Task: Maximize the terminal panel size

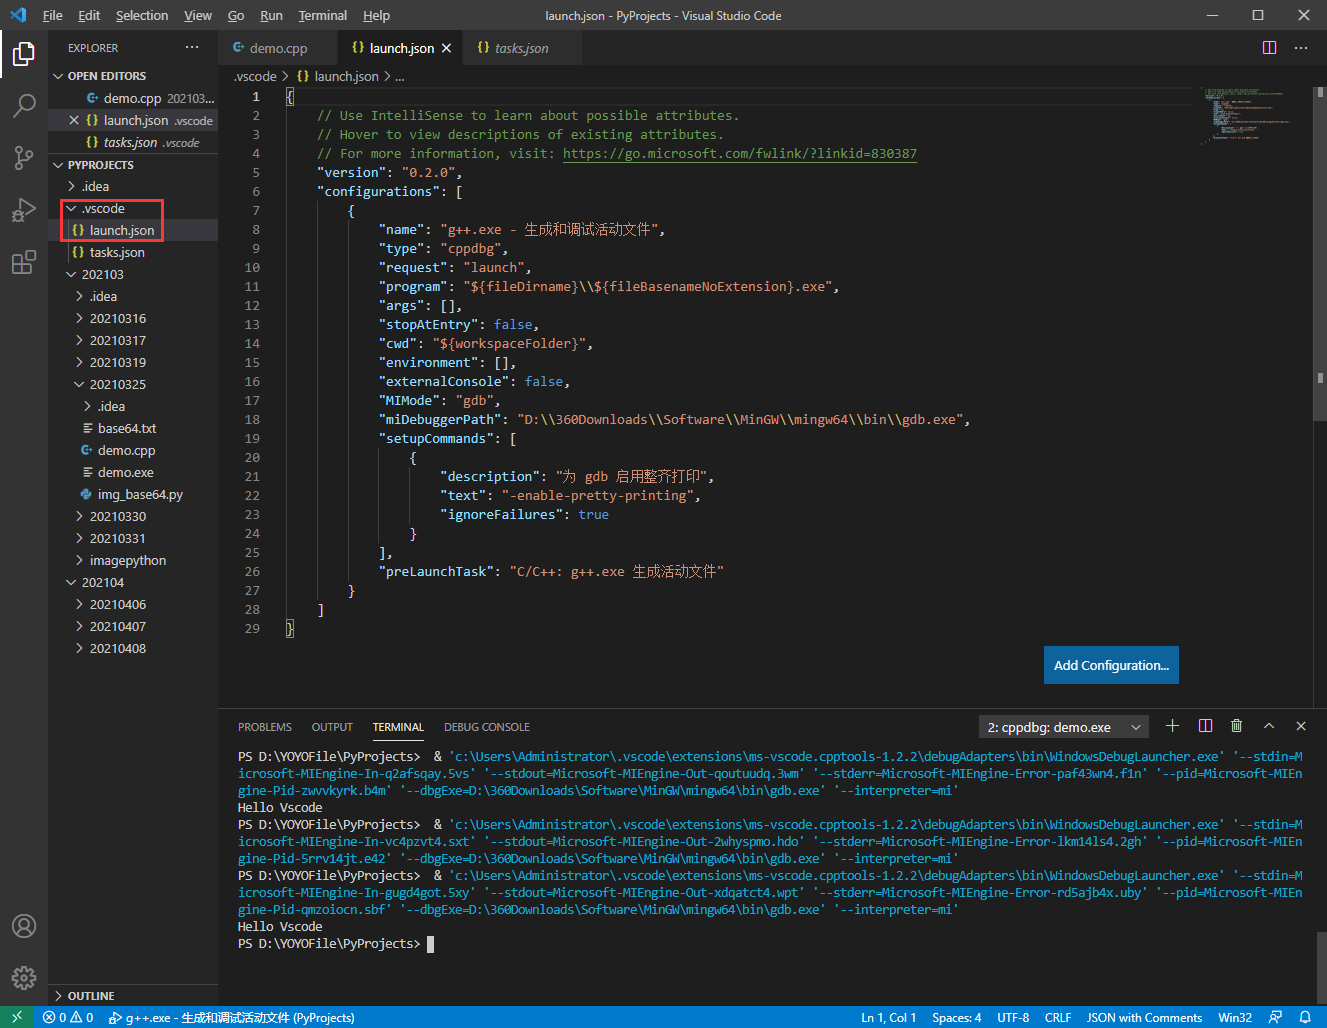Action: [1269, 726]
